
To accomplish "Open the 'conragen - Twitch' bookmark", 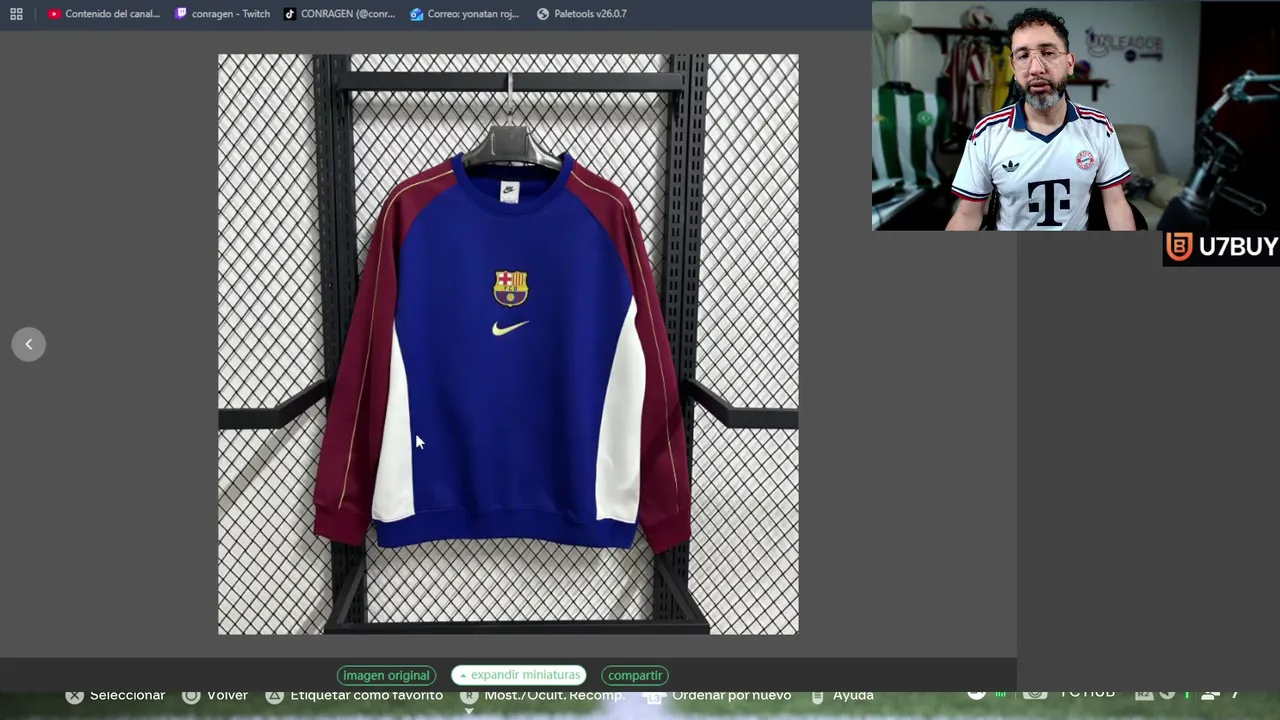I will tap(222, 14).
